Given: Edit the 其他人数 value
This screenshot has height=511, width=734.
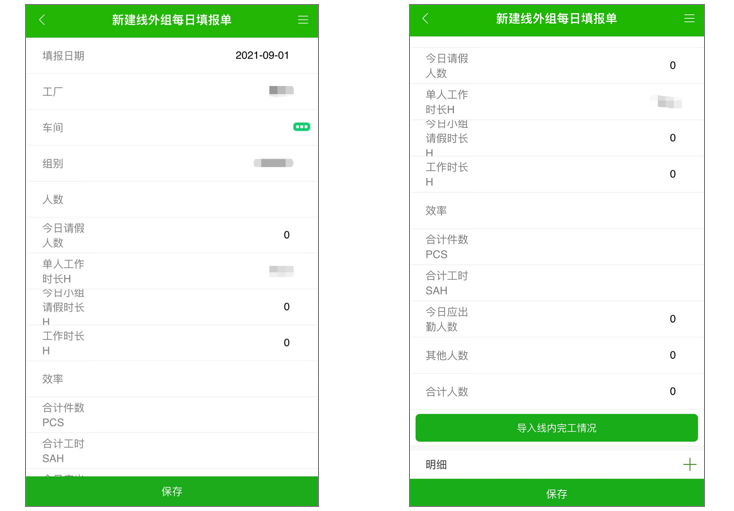Looking at the screenshot, I should [x=673, y=355].
